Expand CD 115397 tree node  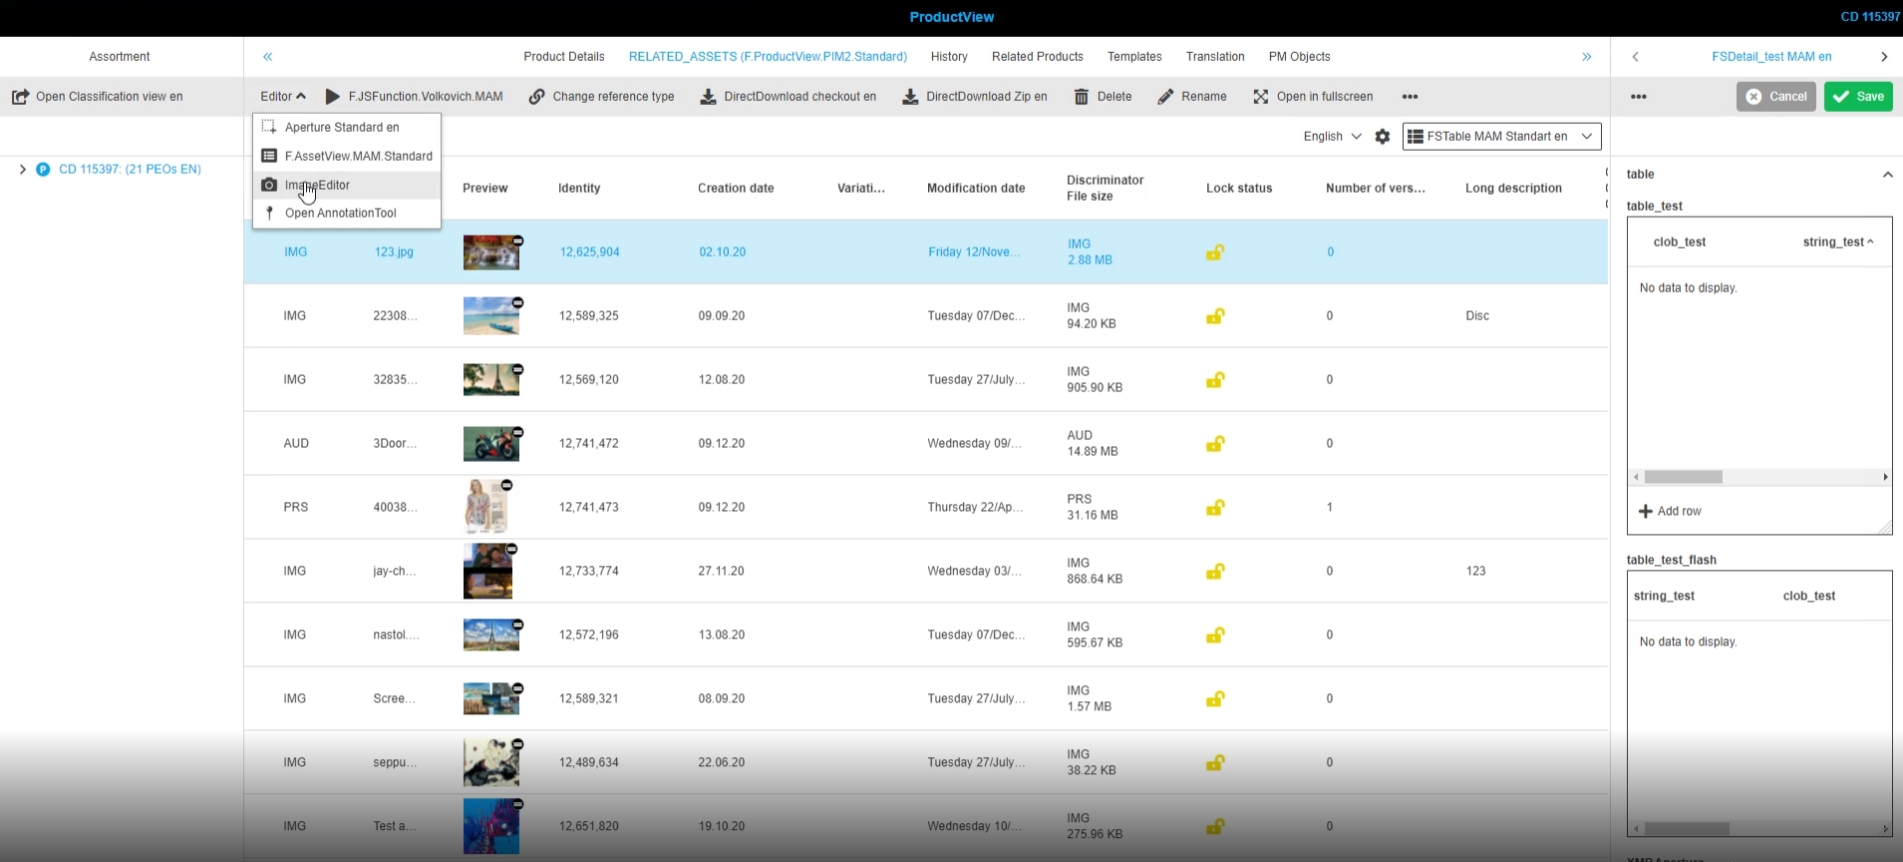22,169
